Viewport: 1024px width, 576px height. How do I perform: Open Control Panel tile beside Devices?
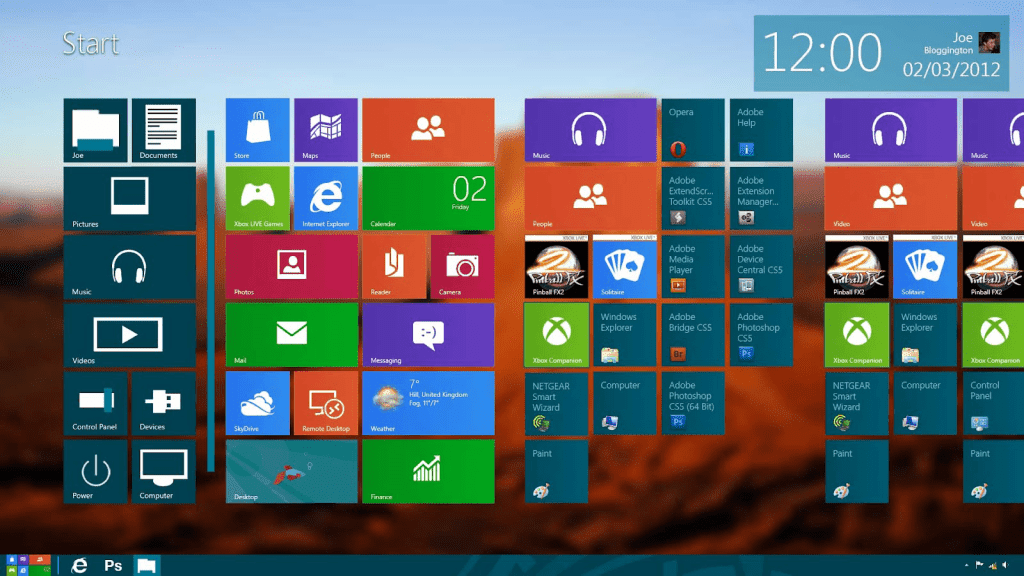[95, 403]
